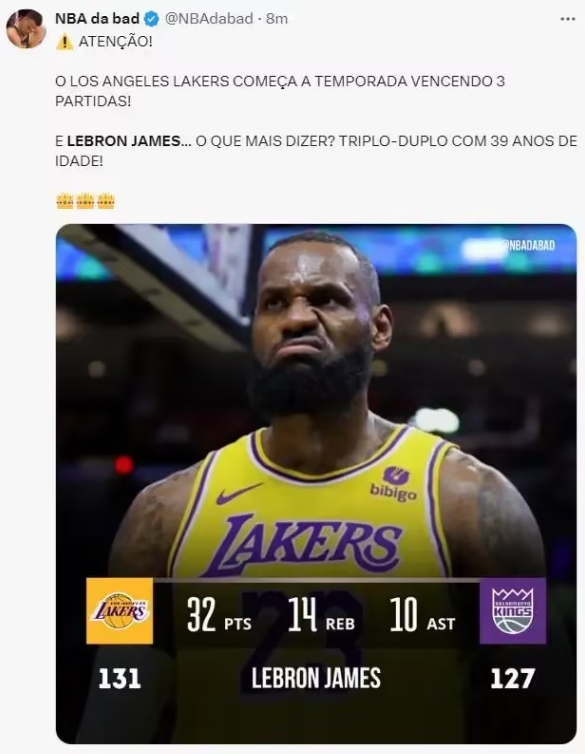The height and width of the screenshot is (754, 585).
Task: Click the bold LEBRON JAMES text in tweet
Action: (124, 141)
